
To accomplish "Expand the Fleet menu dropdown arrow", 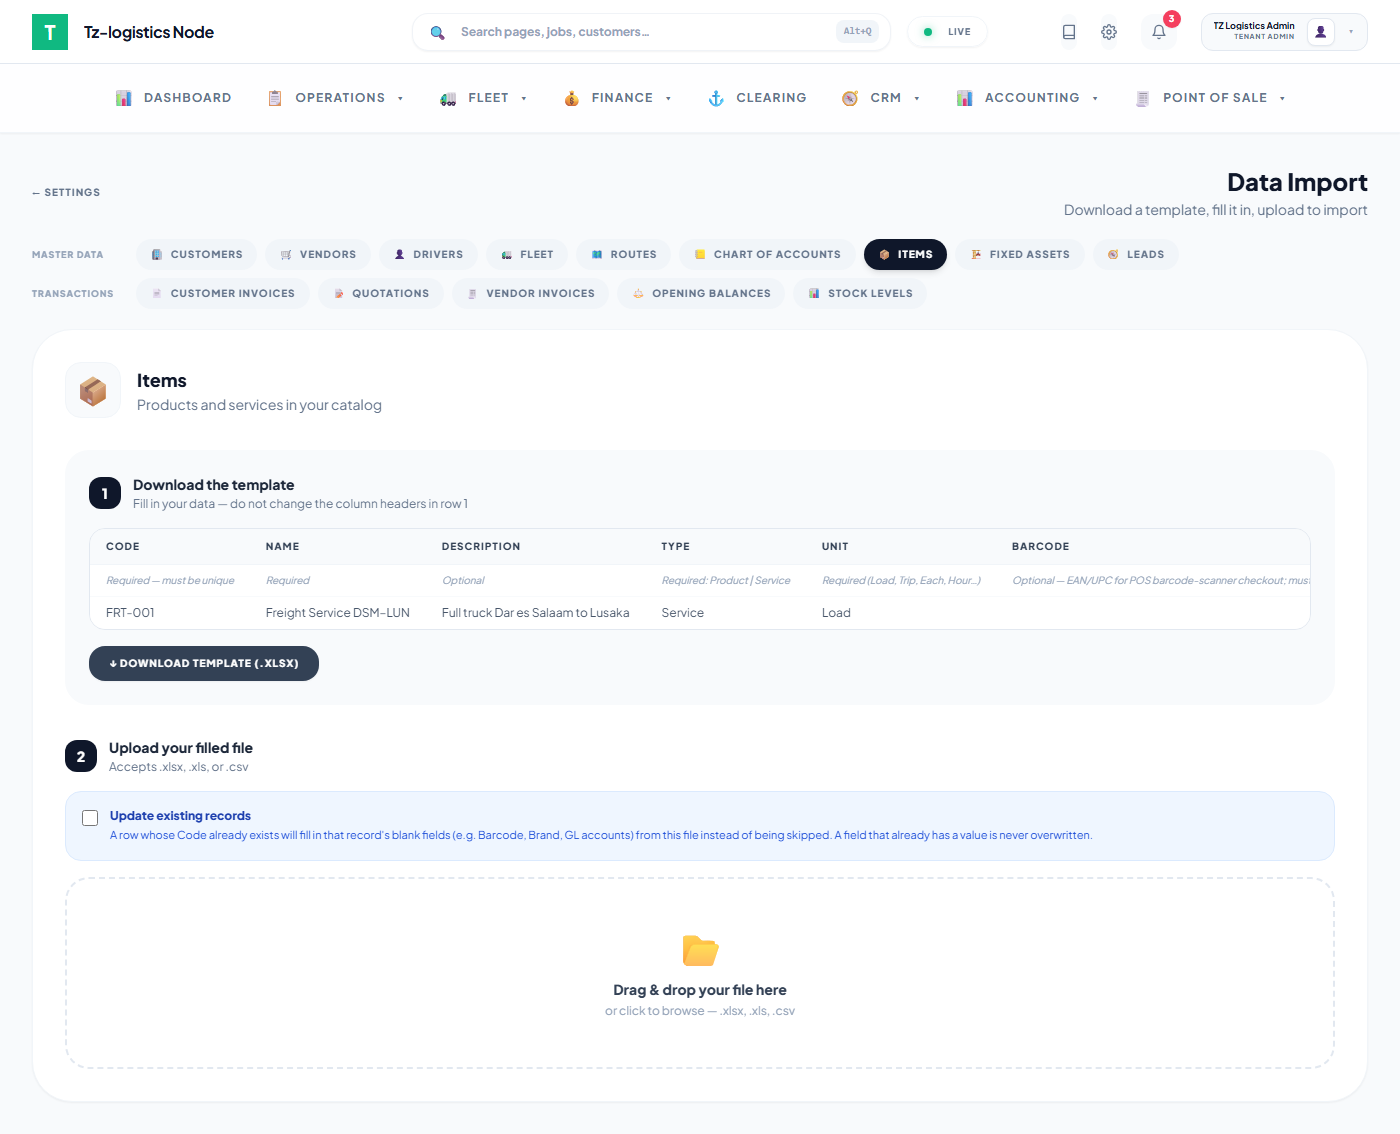I will [x=524, y=98].
